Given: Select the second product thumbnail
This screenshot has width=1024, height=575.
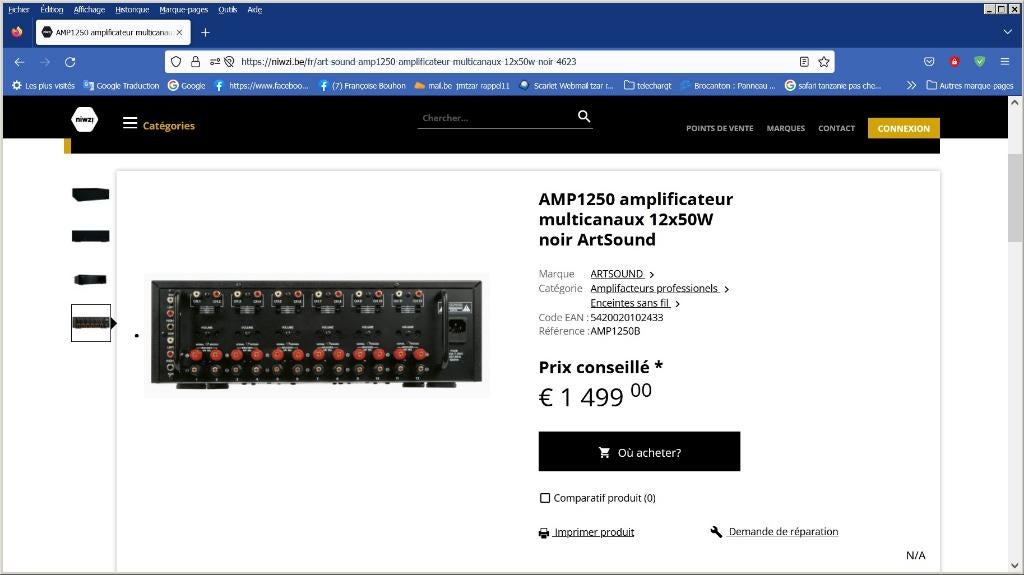Looking at the screenshot, I should [90, 236].
